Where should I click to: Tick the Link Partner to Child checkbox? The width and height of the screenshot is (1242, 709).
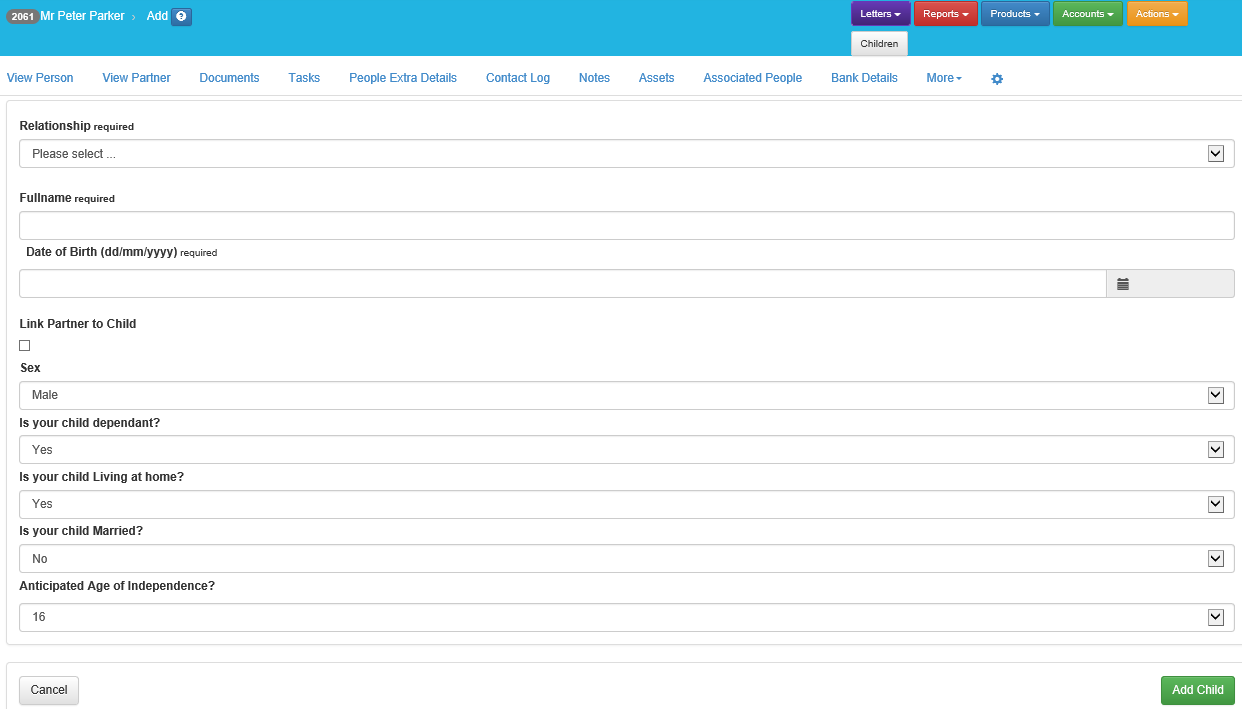click(x=25, y=346)
